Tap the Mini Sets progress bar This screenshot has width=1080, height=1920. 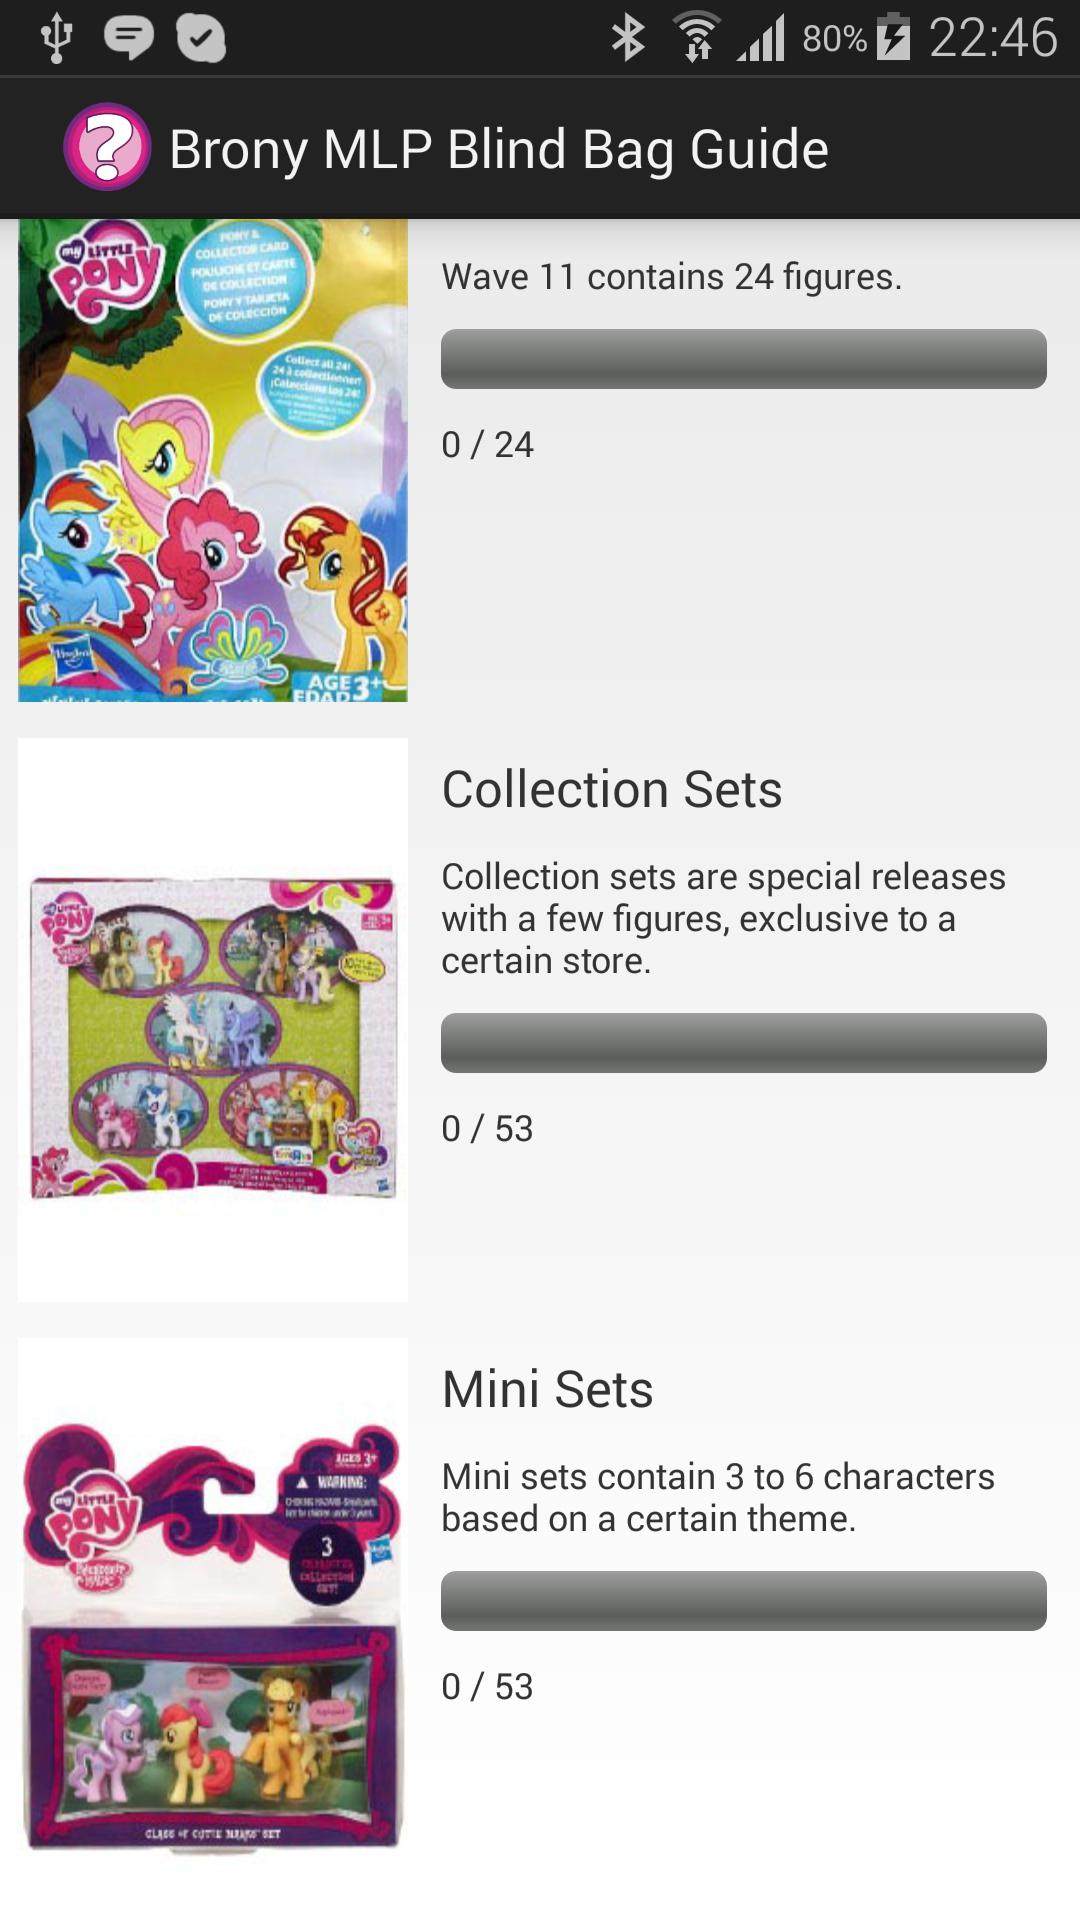[743, 1601]
